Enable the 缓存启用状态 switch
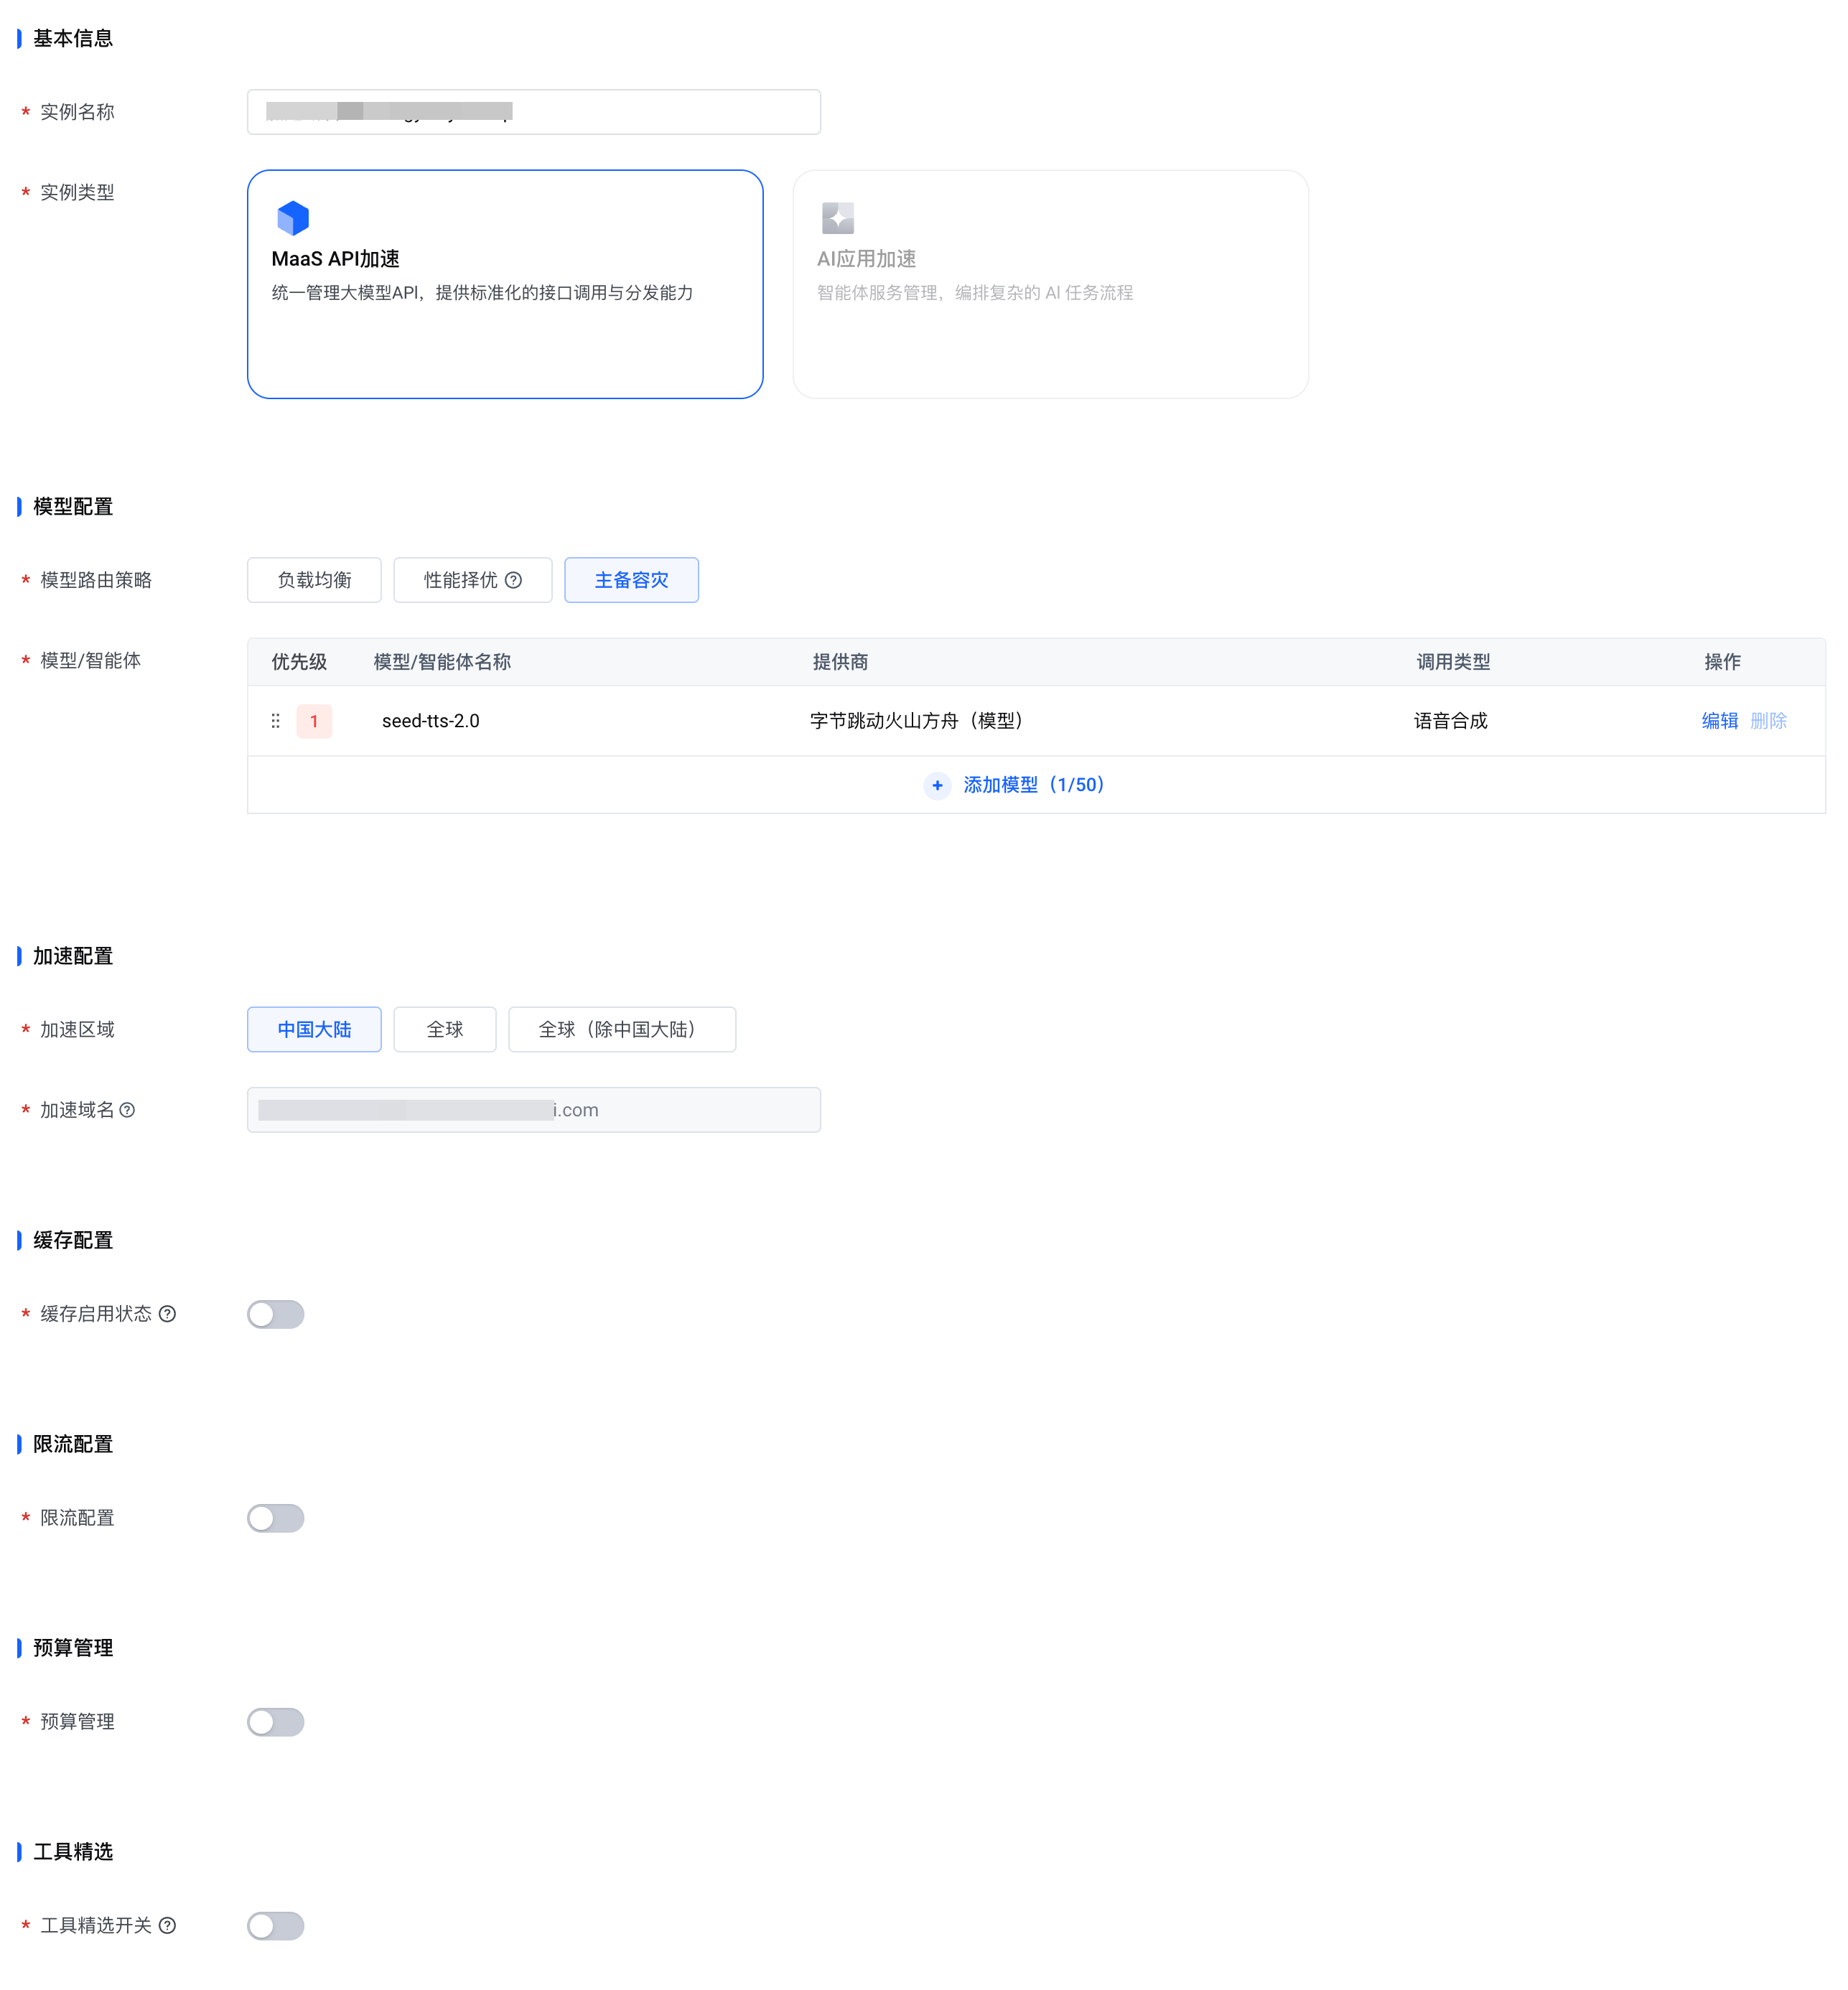This screenshot has width=1848, height=1990. [276, 1314]
